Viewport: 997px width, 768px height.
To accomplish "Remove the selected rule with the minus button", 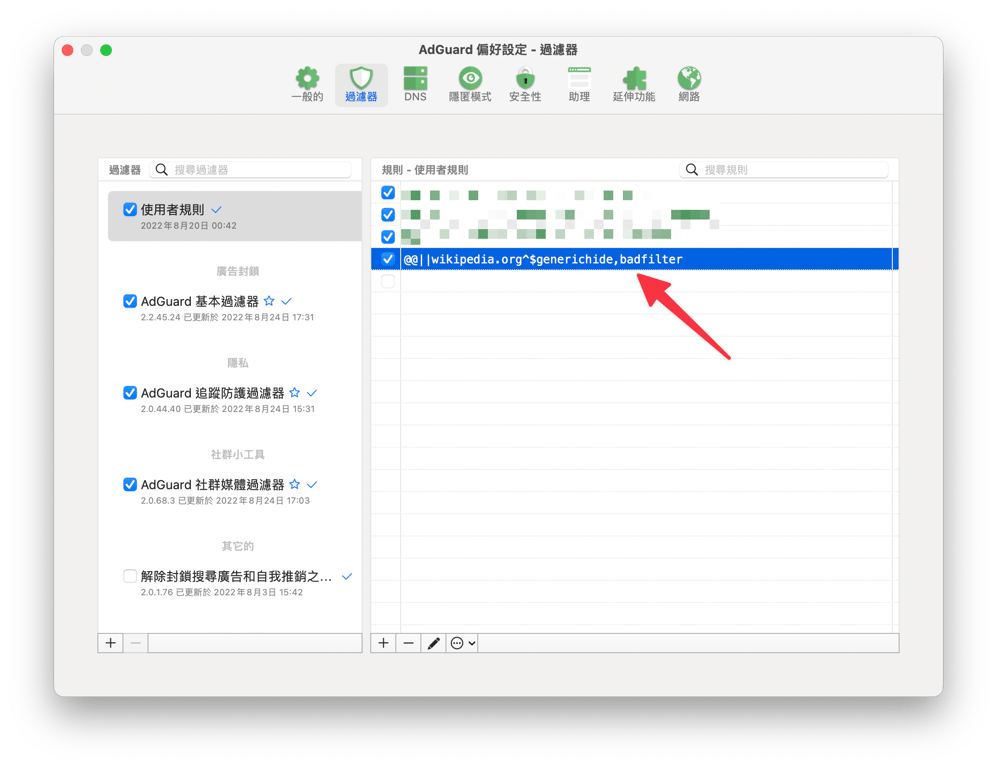I will [408, 643].
